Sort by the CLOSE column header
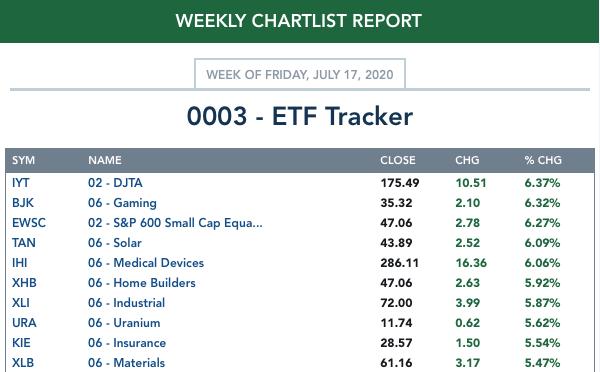Viewport: 600px width, 372px height. (x=398, y=160)
